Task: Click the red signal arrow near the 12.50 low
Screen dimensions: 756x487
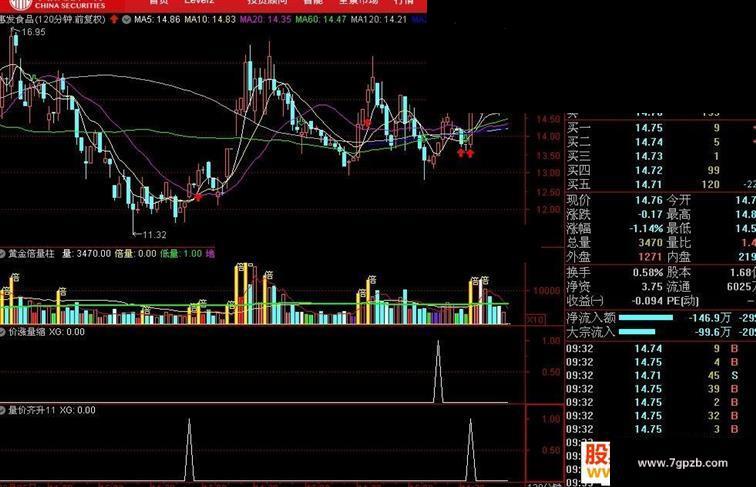Action: [198, 197]
